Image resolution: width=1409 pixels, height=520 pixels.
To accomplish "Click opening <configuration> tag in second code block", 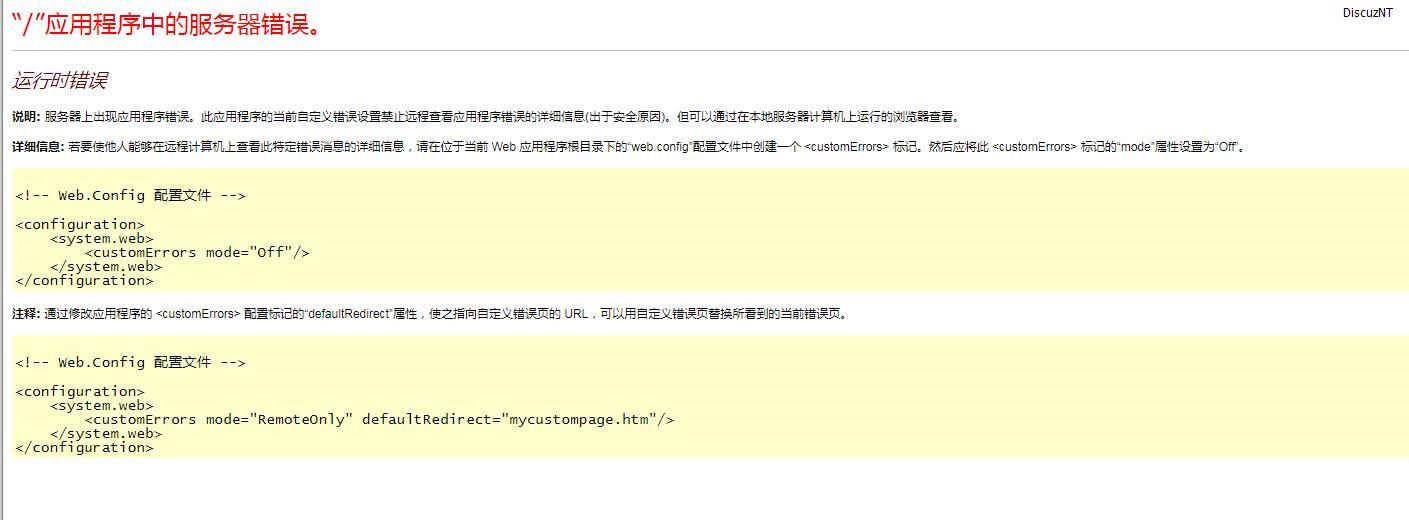I will (80, 391).
